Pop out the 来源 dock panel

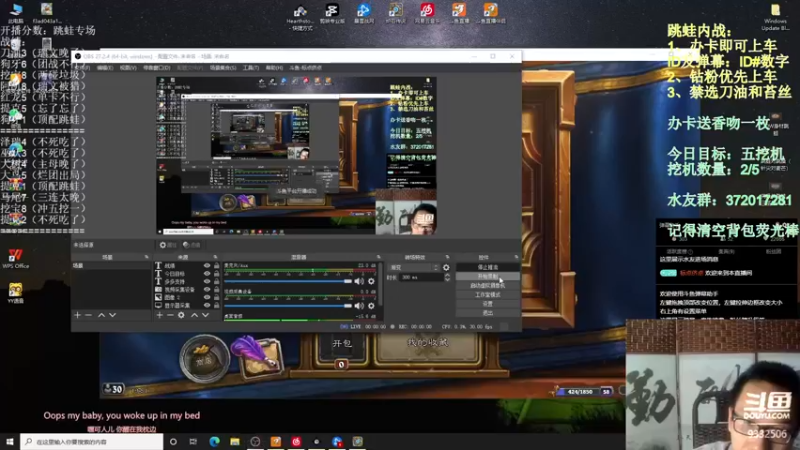(x=215, y=257)
